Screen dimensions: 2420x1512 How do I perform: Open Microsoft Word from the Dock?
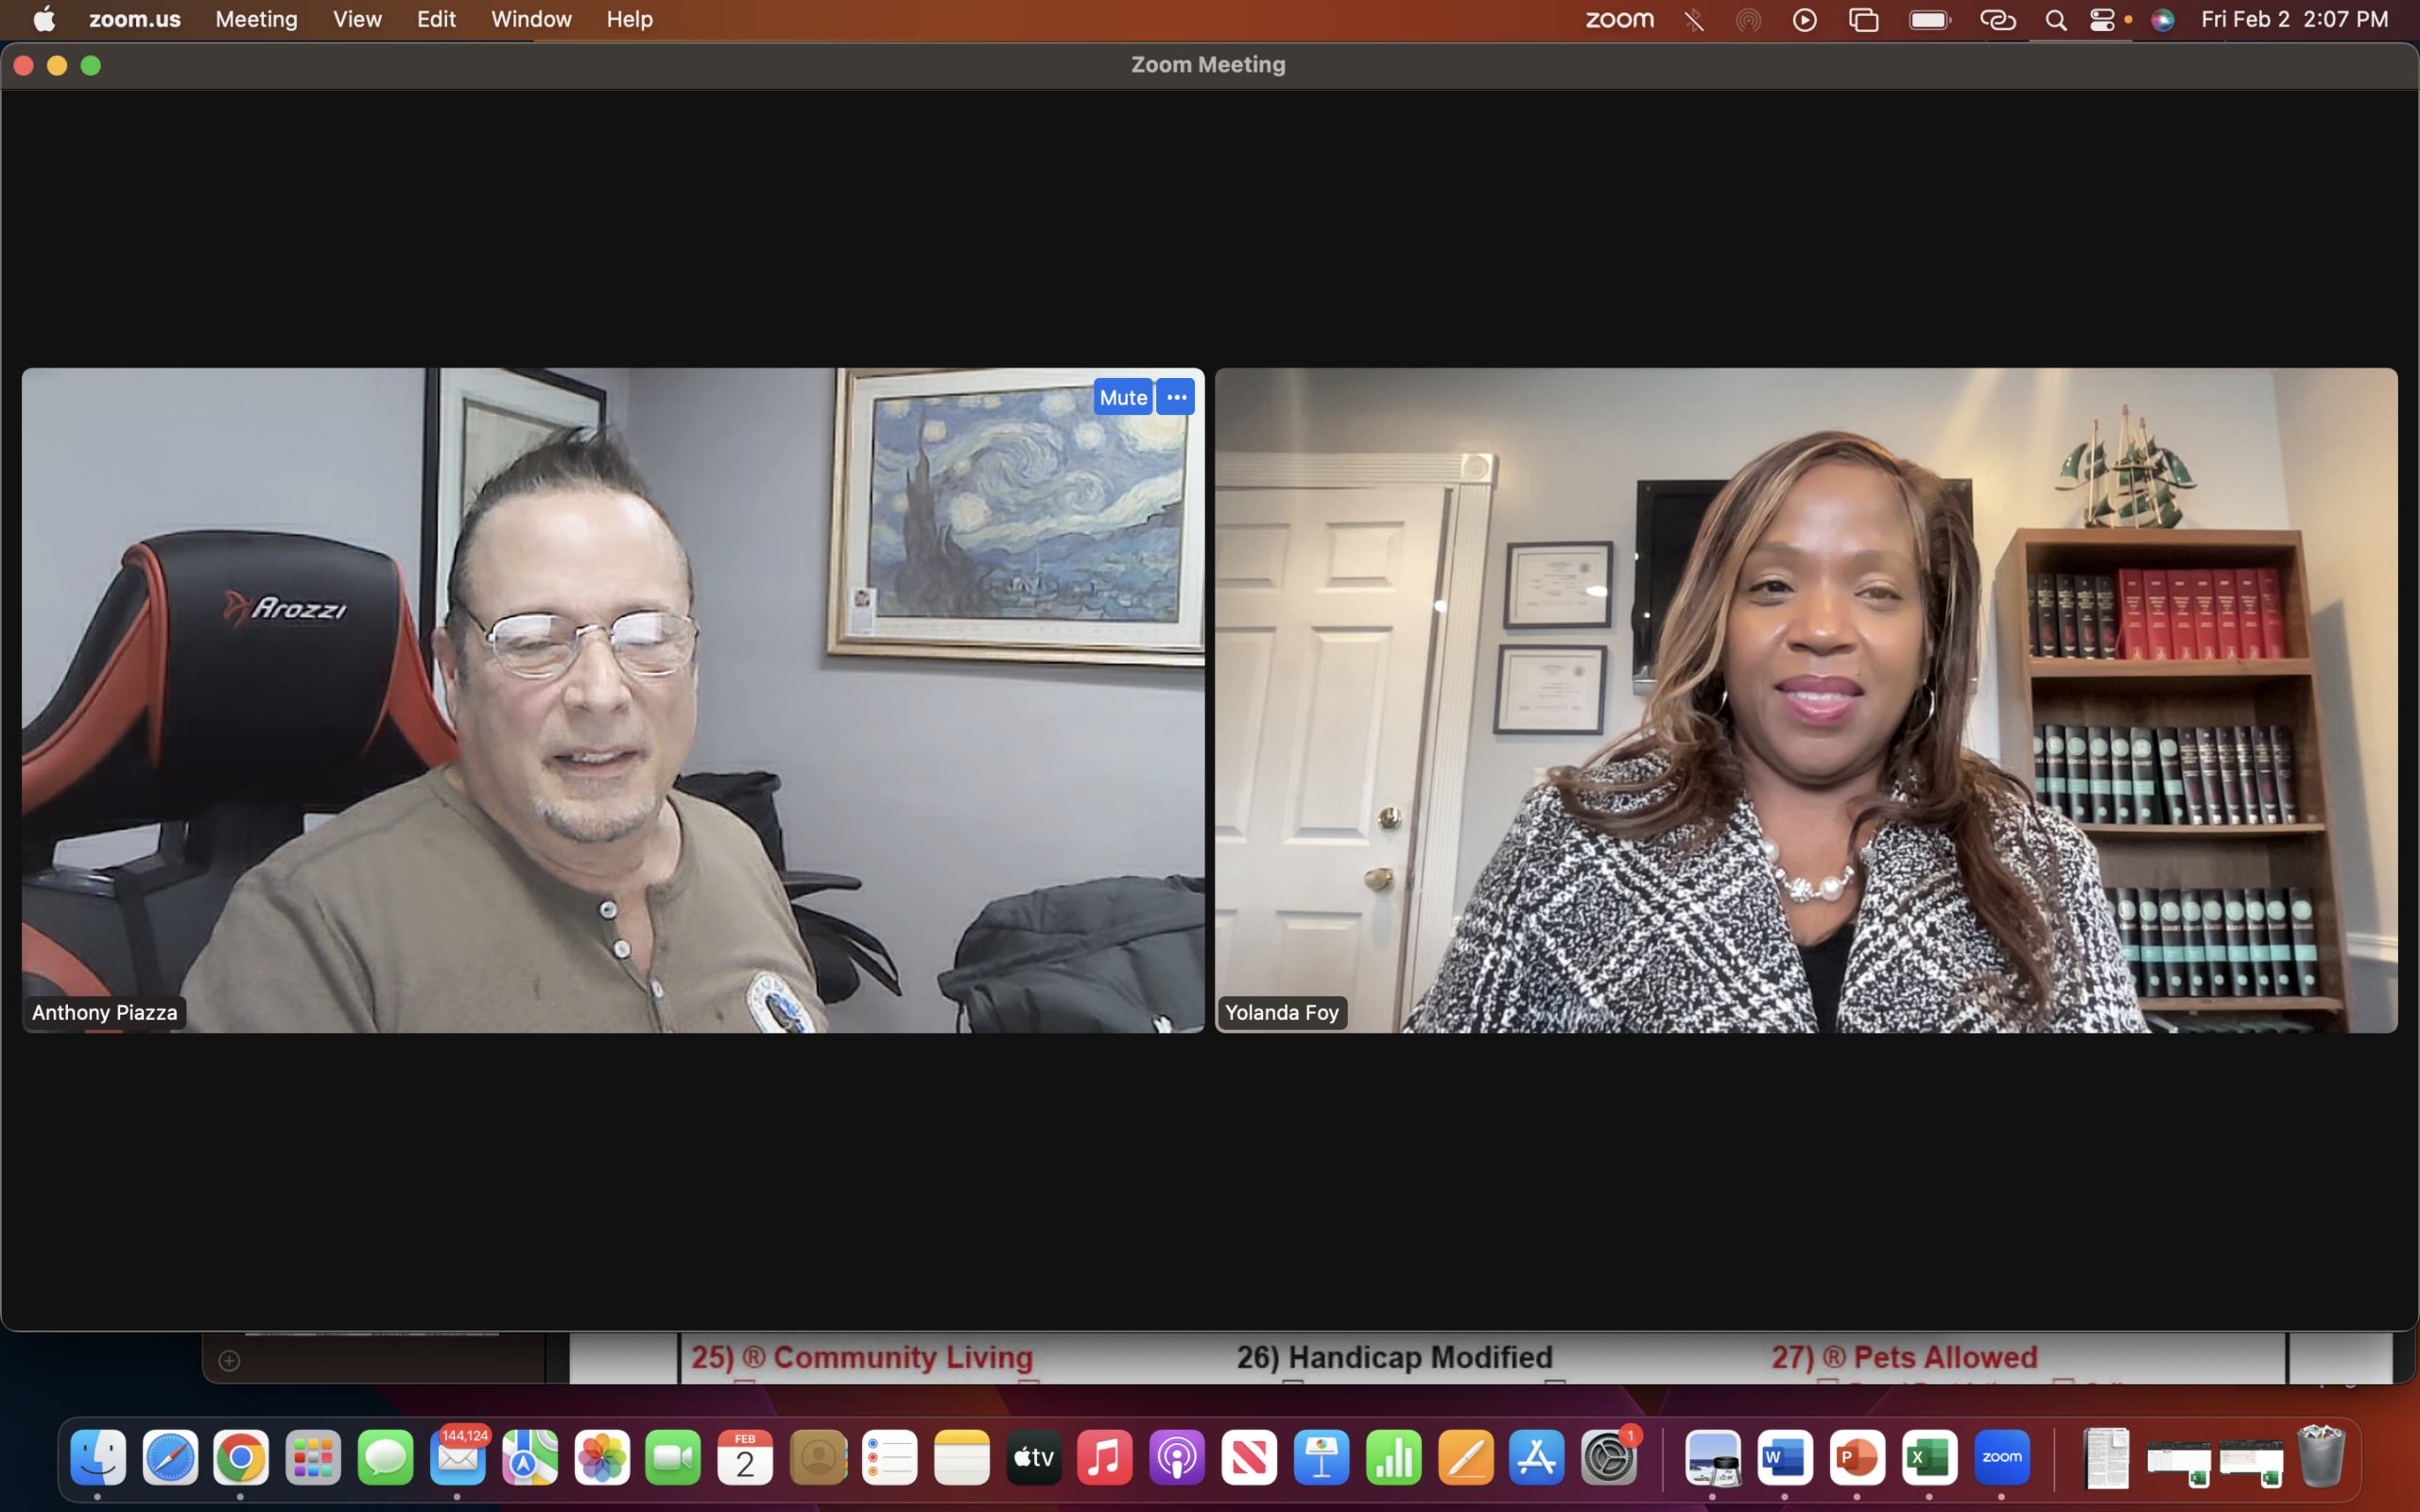(x=1785, y=1458)
